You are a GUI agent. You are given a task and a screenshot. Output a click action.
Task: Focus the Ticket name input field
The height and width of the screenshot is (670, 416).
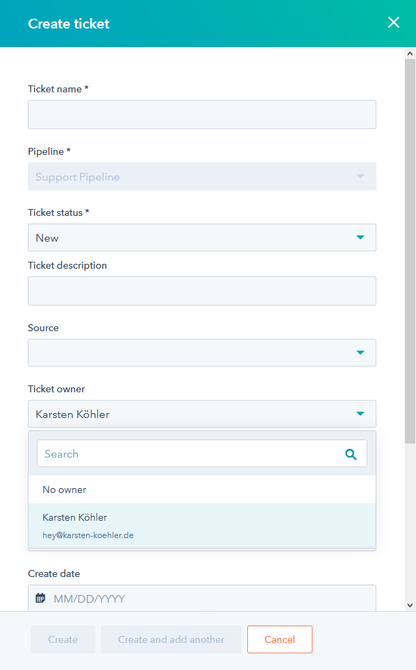pos(202,115)
